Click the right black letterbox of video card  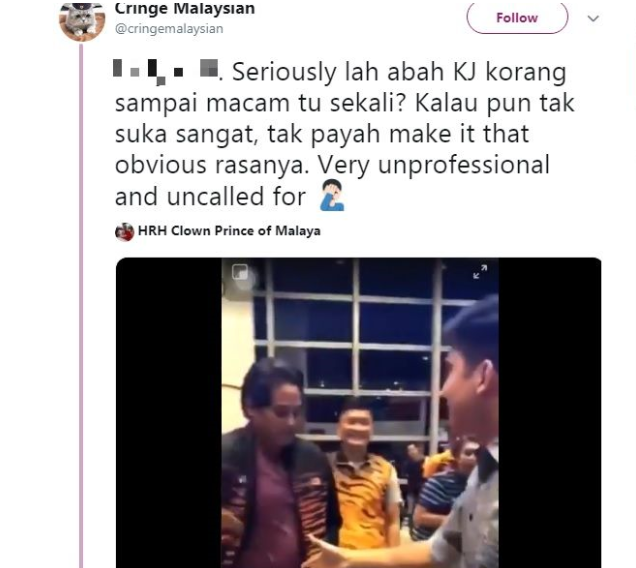tap(550, 413)
